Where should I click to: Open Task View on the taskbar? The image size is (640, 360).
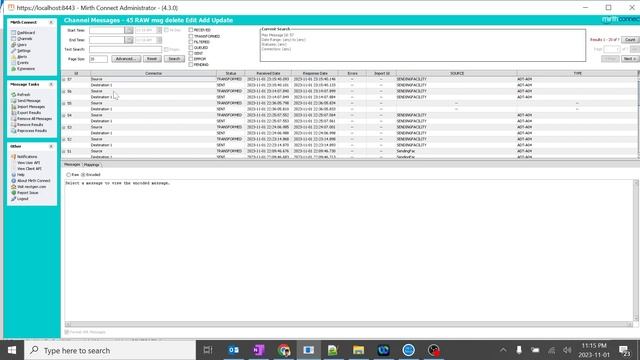208,350
